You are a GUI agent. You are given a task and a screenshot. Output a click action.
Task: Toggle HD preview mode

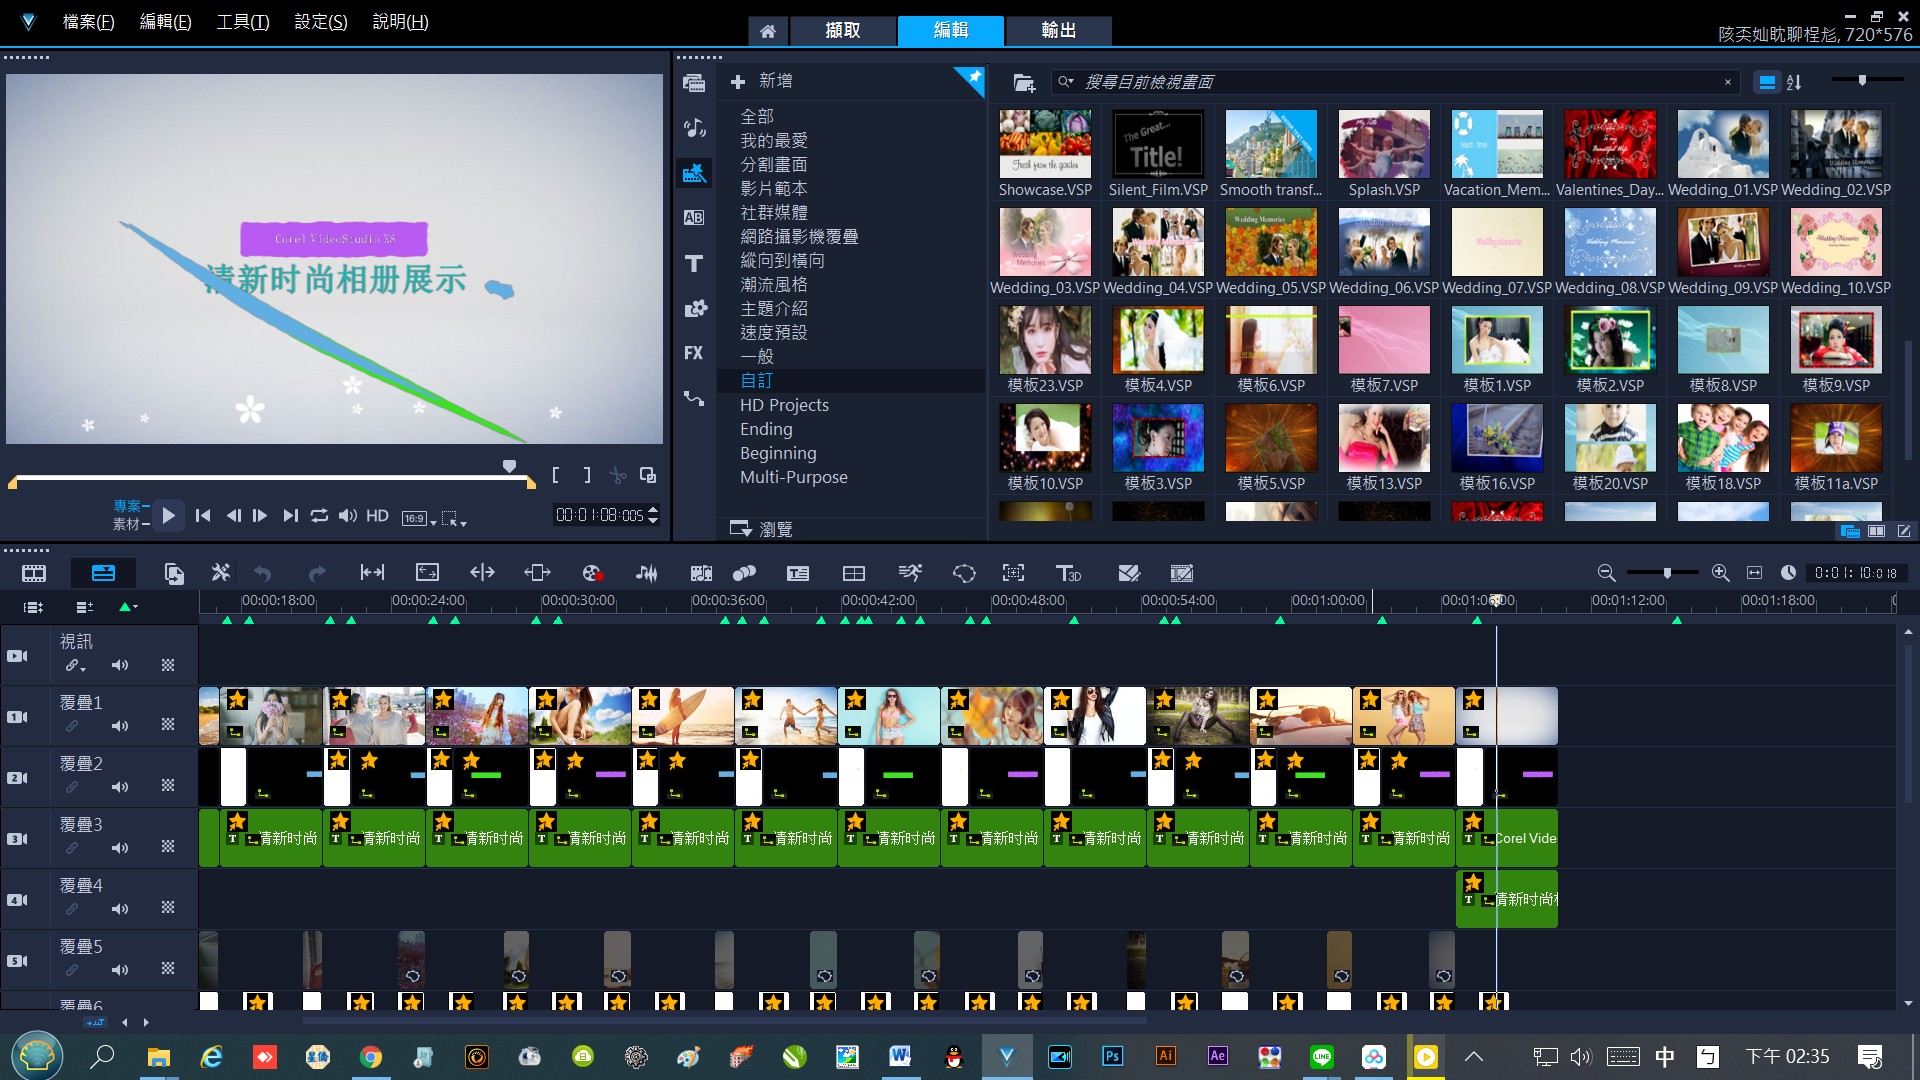377,516
